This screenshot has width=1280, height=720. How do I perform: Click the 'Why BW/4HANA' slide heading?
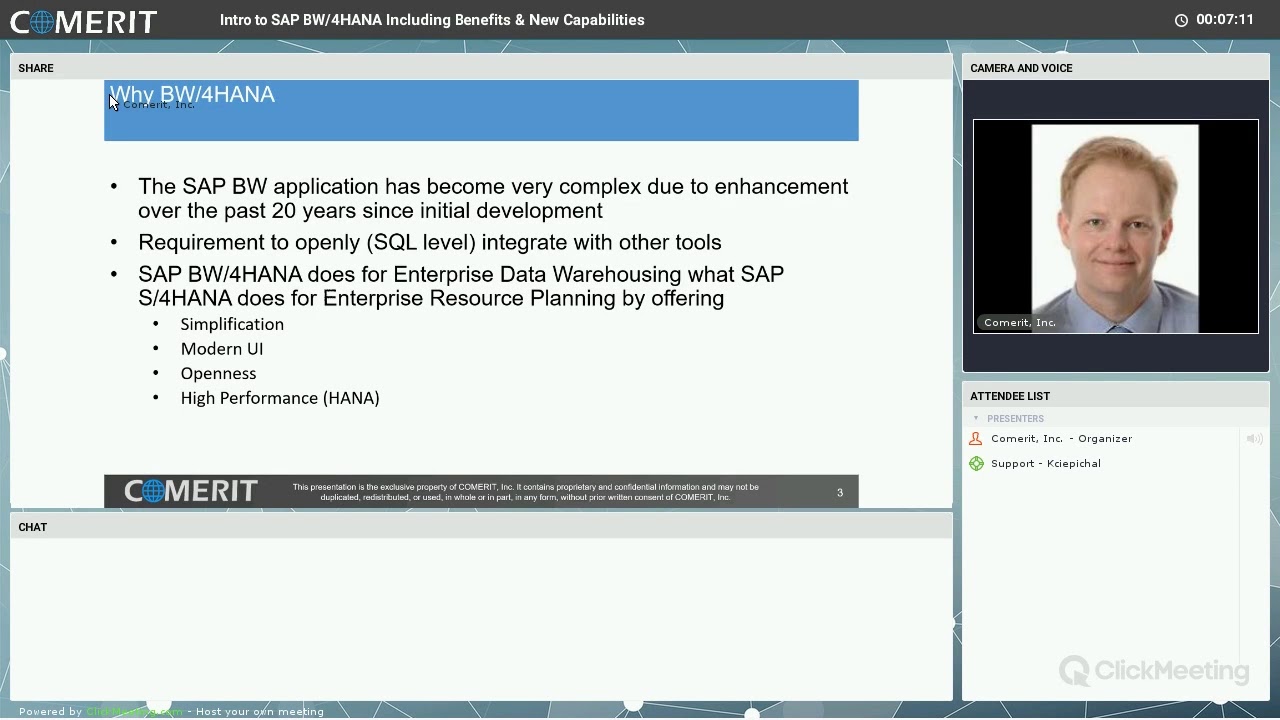coord(192,94)
